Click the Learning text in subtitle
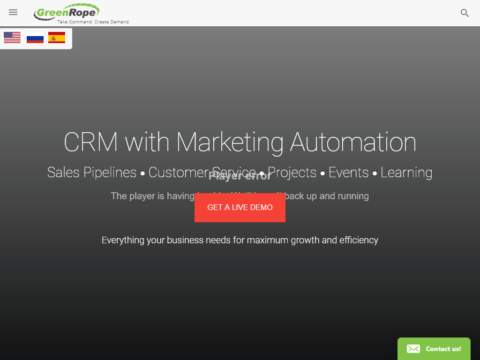480x360 pixels. [406, 173]
